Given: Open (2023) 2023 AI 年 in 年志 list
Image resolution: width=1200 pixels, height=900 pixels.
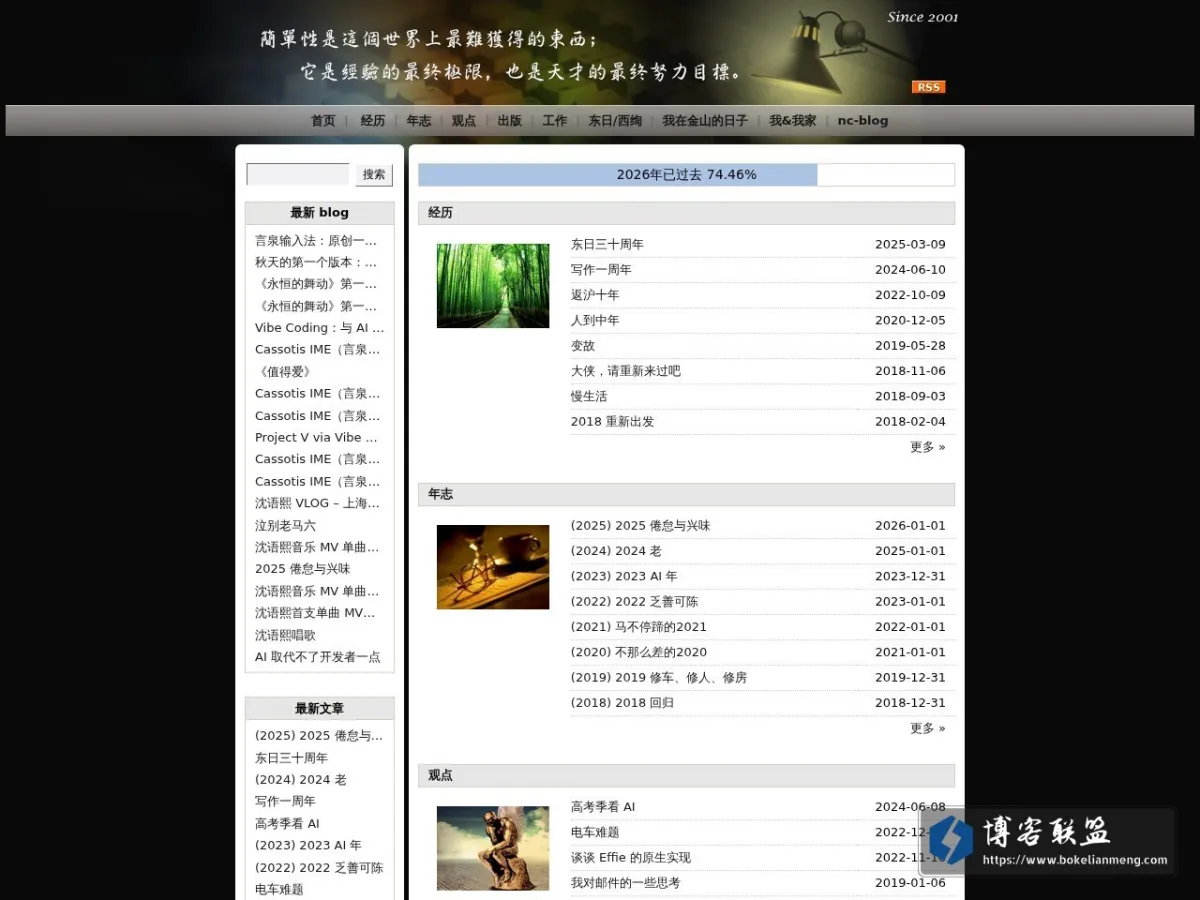Looking at the screenshot, I should pos(624,576).
